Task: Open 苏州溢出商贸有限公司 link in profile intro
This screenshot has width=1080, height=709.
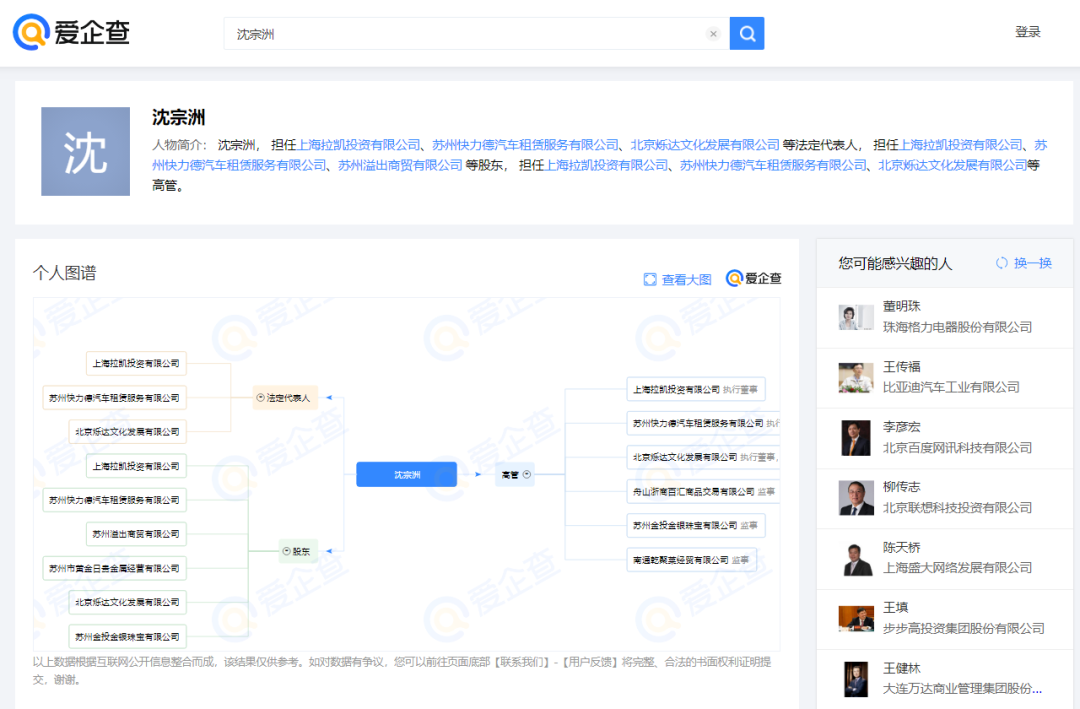Action: [400, 165]
